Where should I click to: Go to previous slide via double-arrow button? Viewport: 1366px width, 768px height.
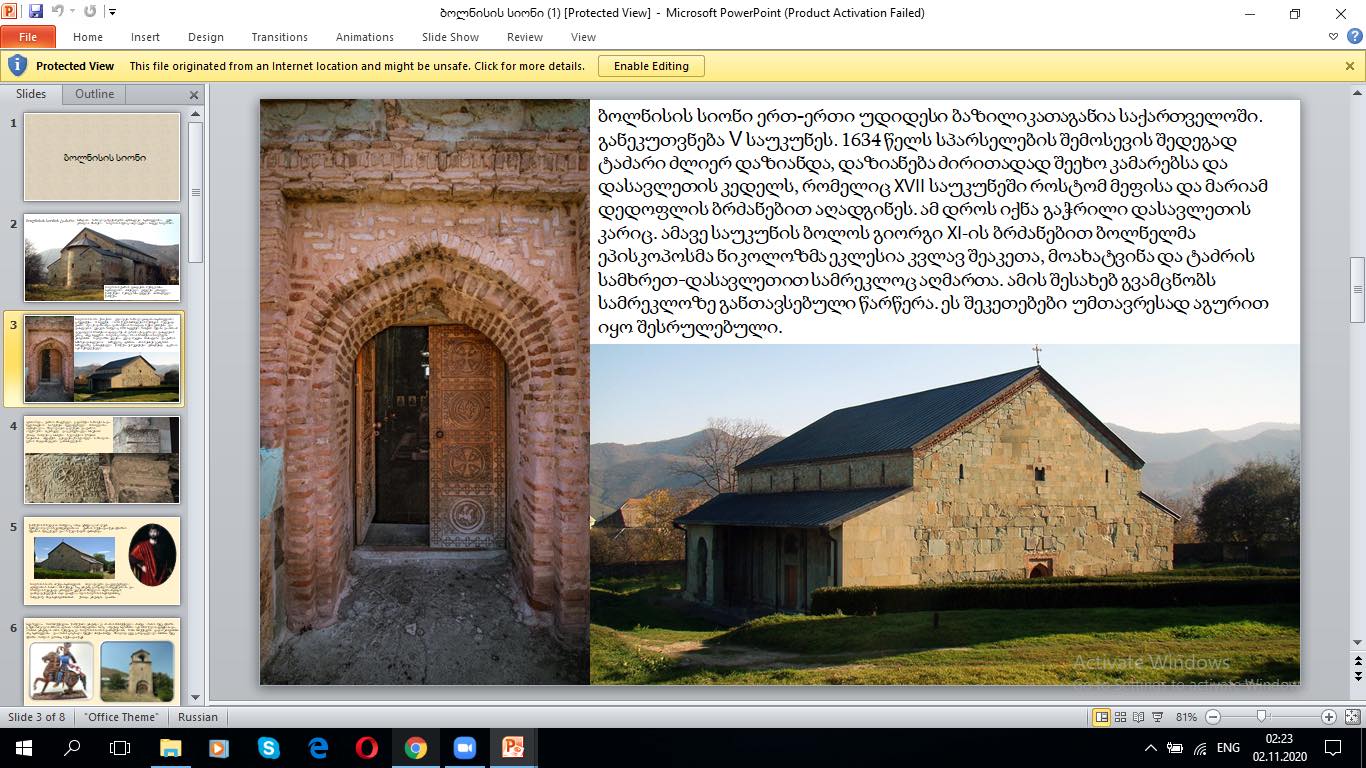click(x=1357, y=661)
